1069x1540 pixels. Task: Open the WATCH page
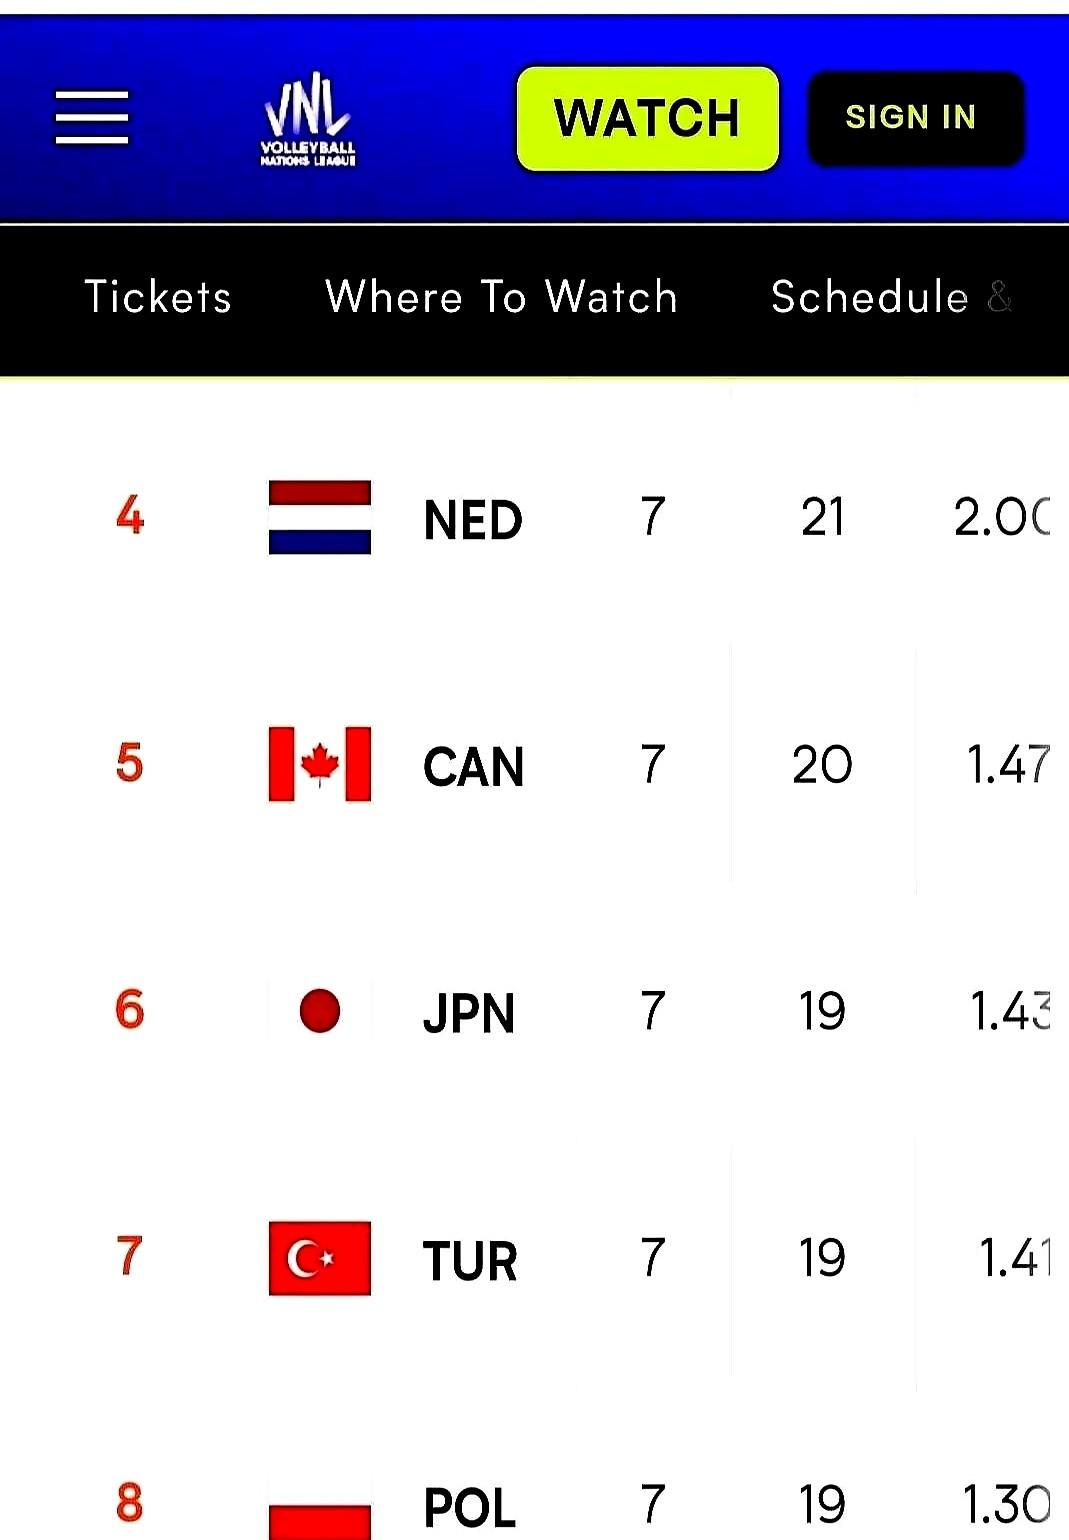(648, 118)
